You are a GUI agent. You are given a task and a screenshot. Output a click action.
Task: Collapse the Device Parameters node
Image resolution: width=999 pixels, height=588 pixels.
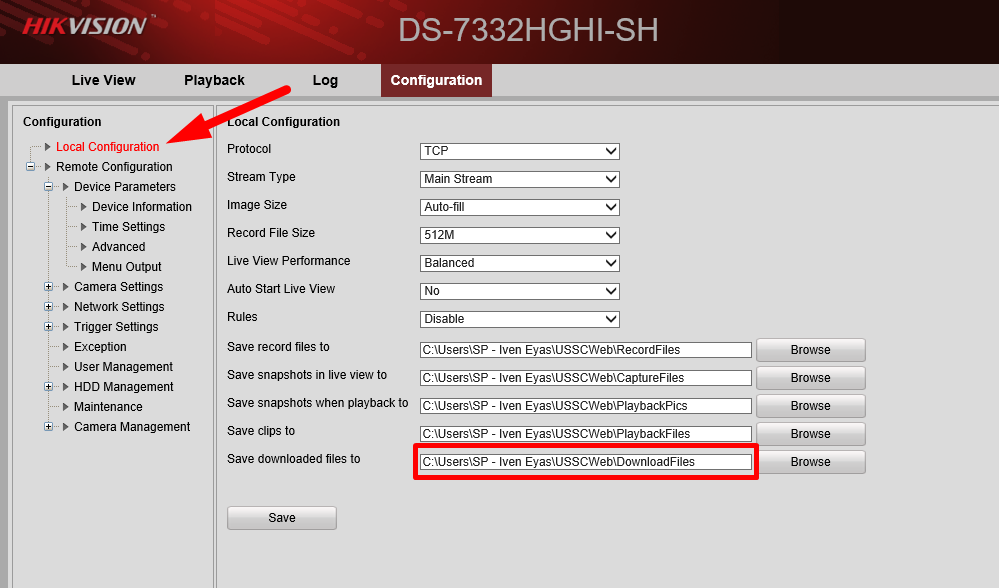click(48, 187)
